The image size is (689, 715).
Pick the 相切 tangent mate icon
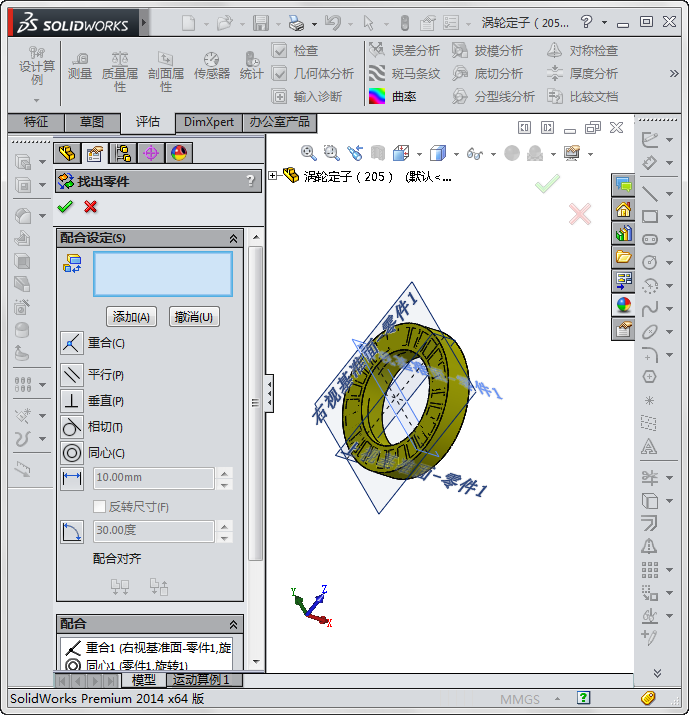tap(72, 427)
